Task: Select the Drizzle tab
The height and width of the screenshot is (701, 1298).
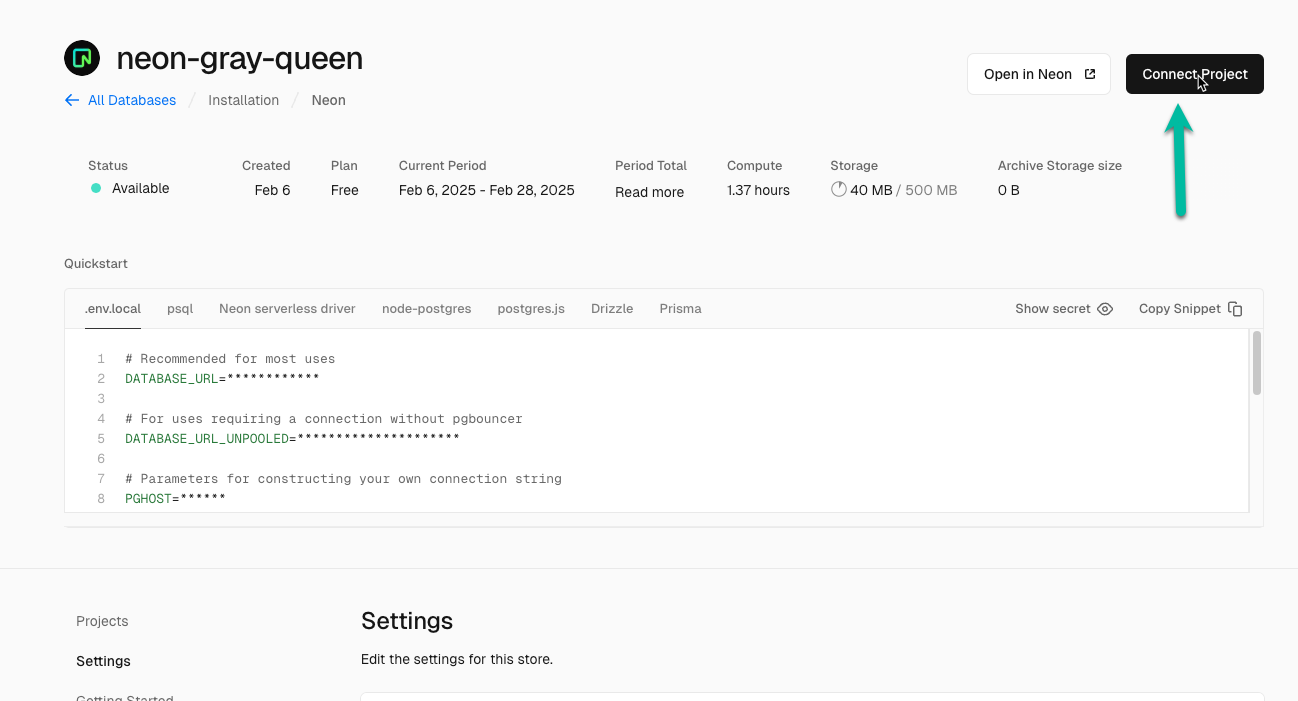Action: [612, 309]
